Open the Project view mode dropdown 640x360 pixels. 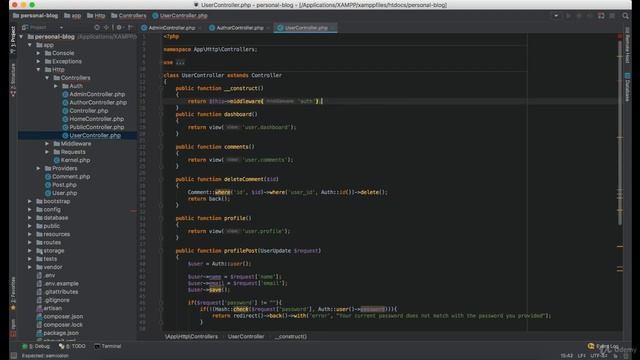coord(42,27)
